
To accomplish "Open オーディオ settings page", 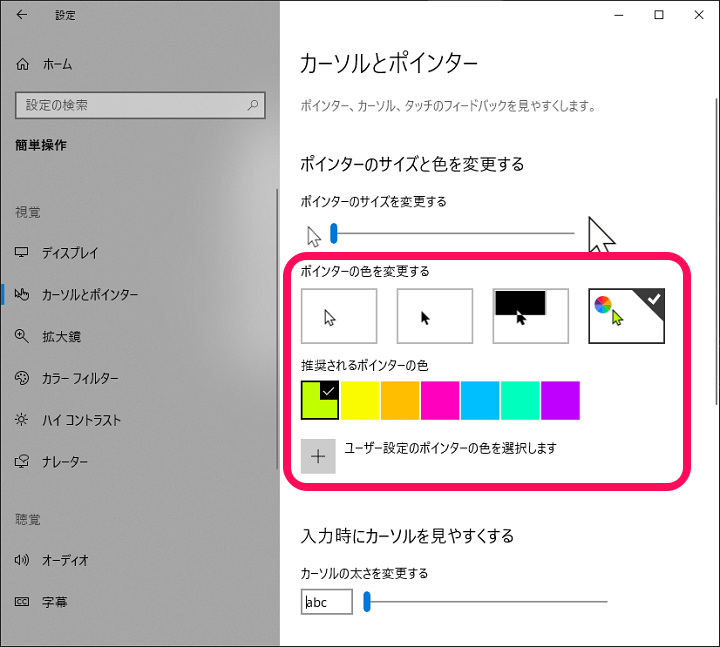I will click(65, 560).
